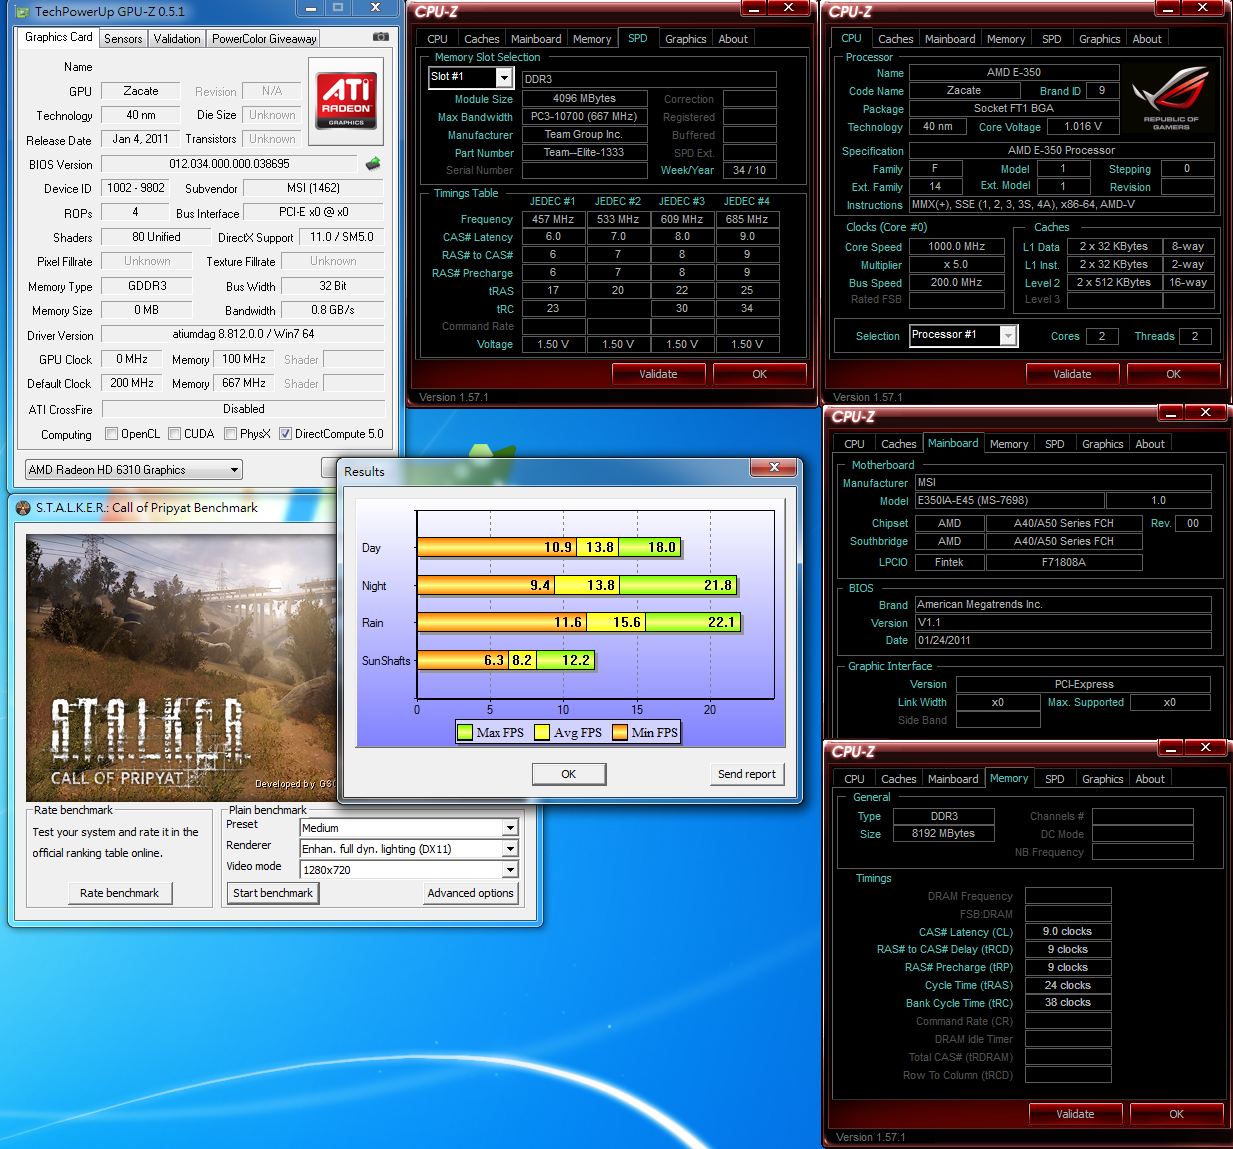
Task: Click the Rate benchmark button
Action: coord(120,893)
